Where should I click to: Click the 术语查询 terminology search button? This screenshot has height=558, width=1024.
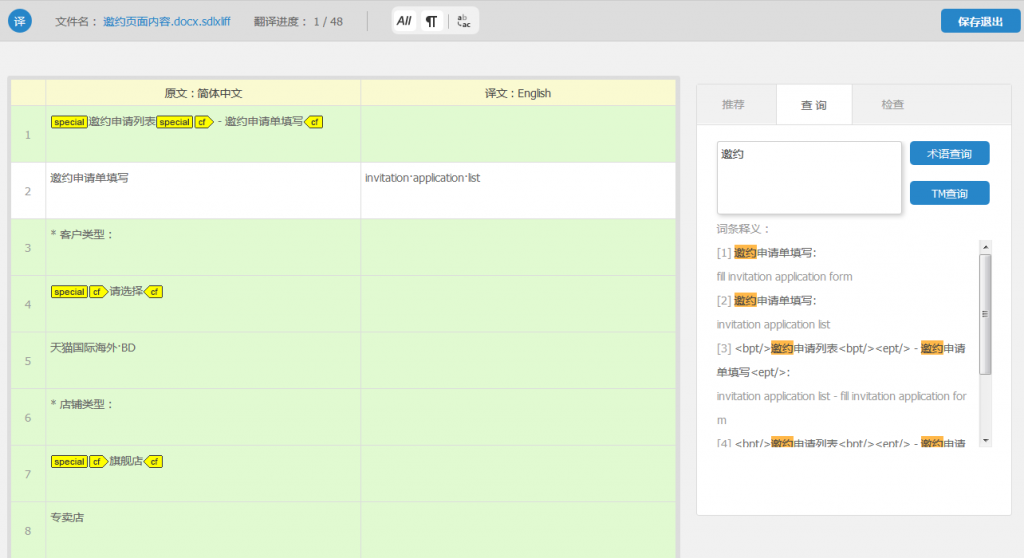949,154
